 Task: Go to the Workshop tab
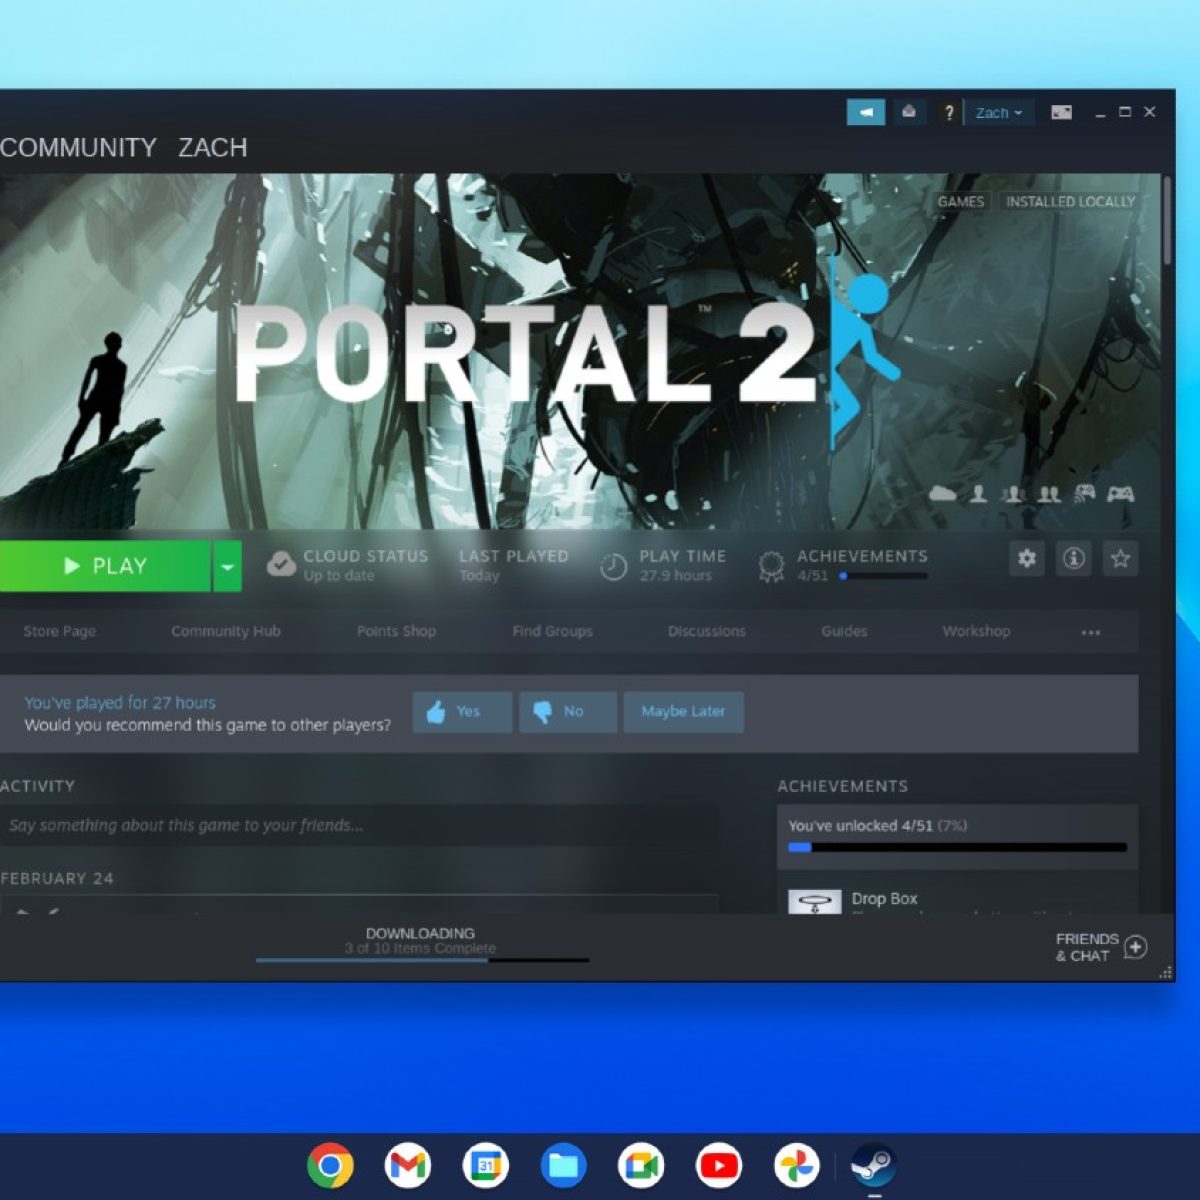(976, 631)
